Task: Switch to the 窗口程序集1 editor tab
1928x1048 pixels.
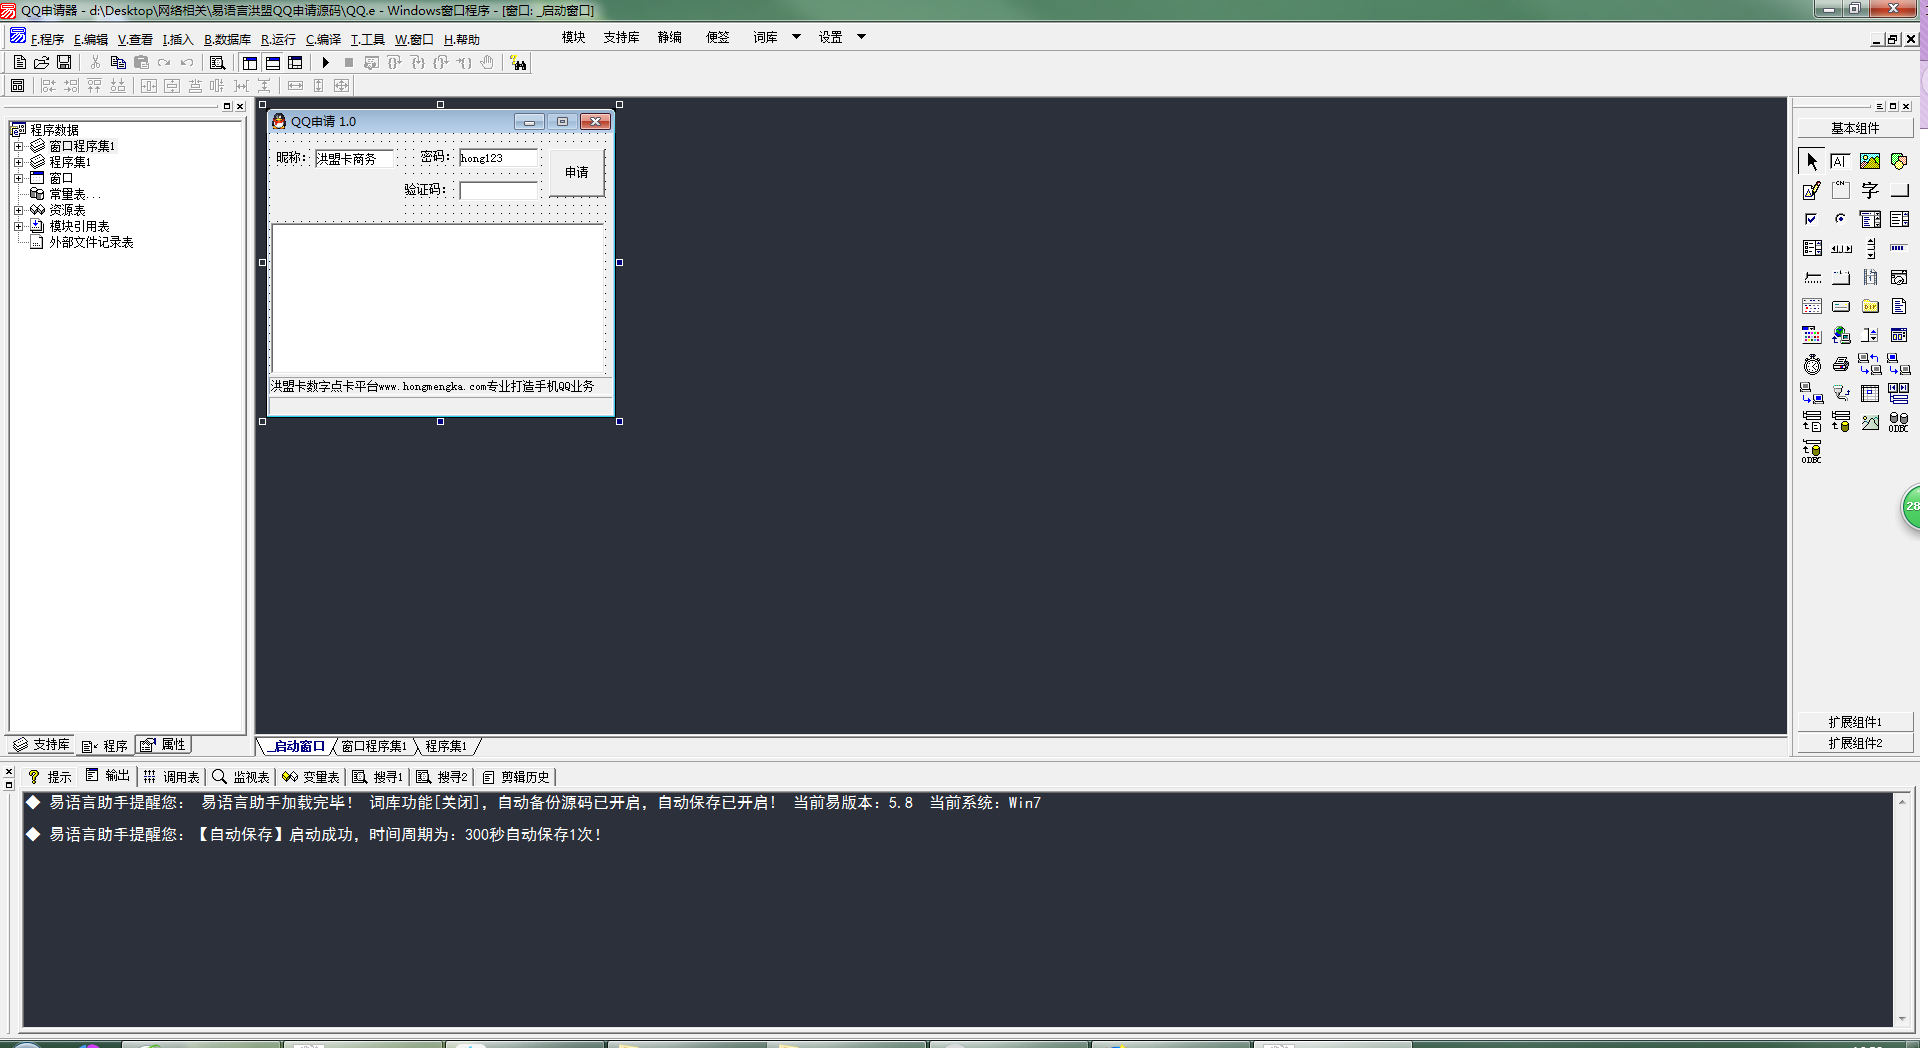Action: click(374, 746)
